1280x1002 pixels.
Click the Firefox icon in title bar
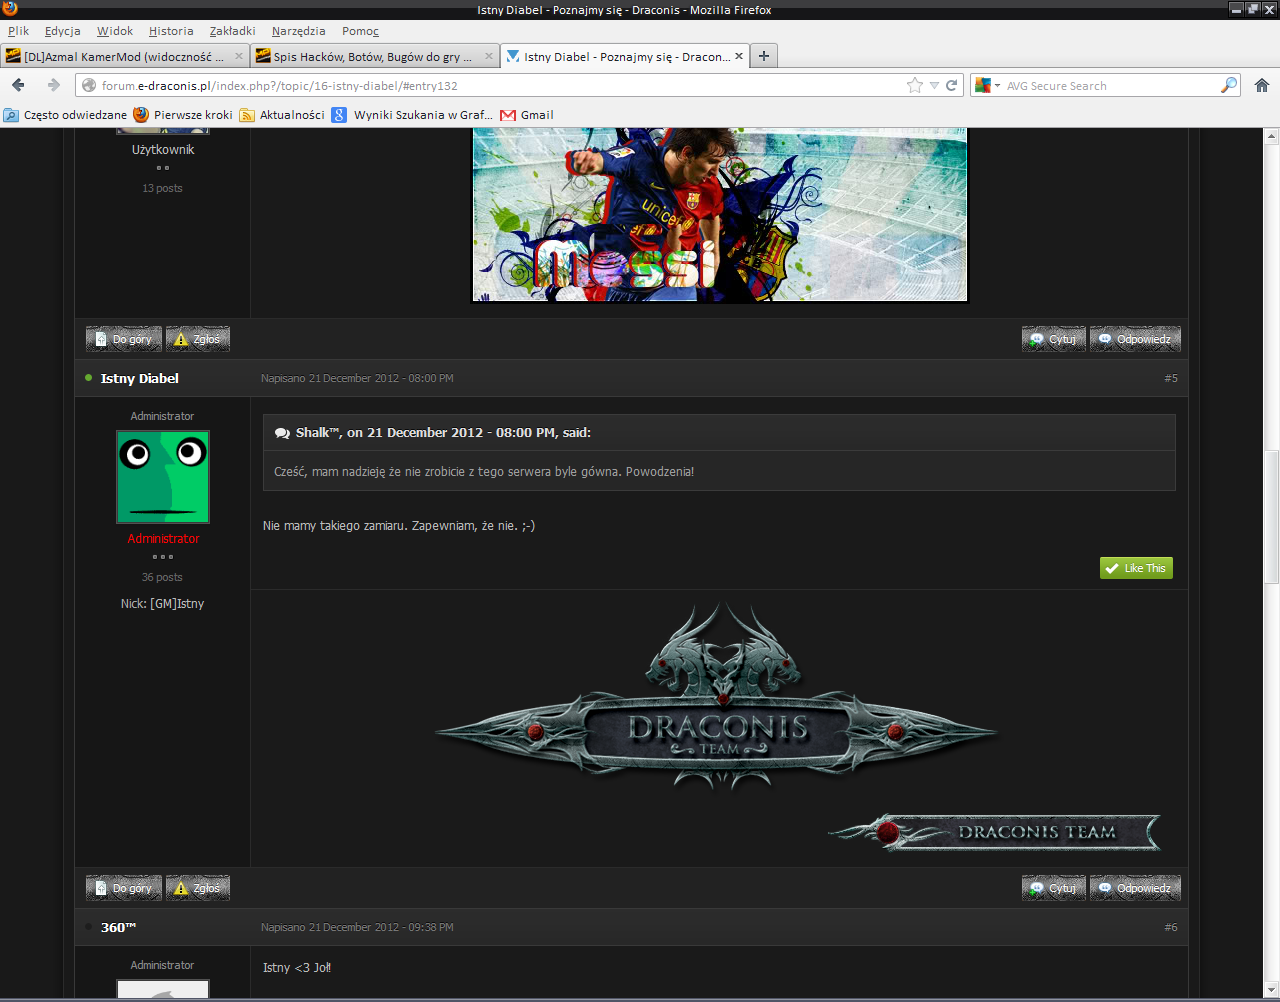(x=9, y=9)
